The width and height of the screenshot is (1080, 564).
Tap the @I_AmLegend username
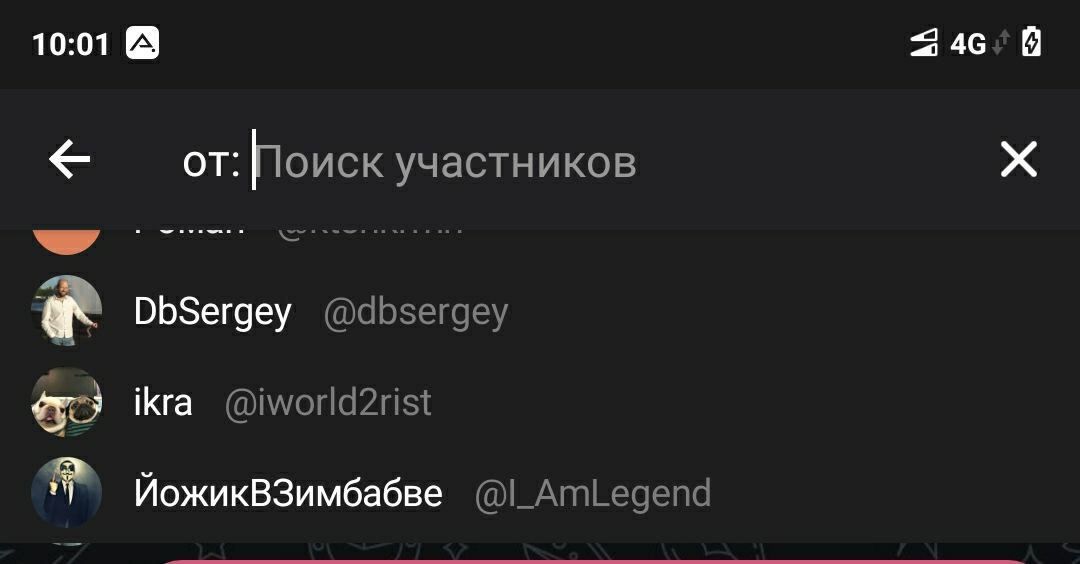pos(593,494)
